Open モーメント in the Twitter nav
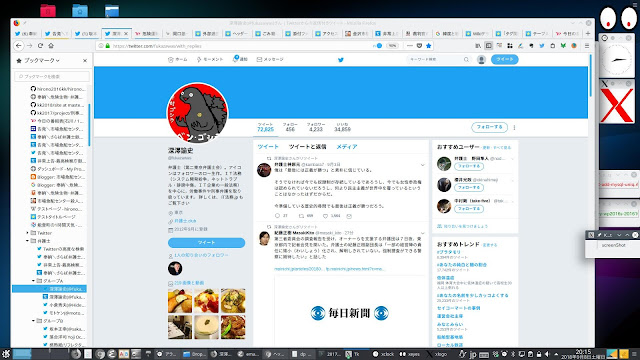Viewport: 640px width, 360px height. click(x=210, y=60)
